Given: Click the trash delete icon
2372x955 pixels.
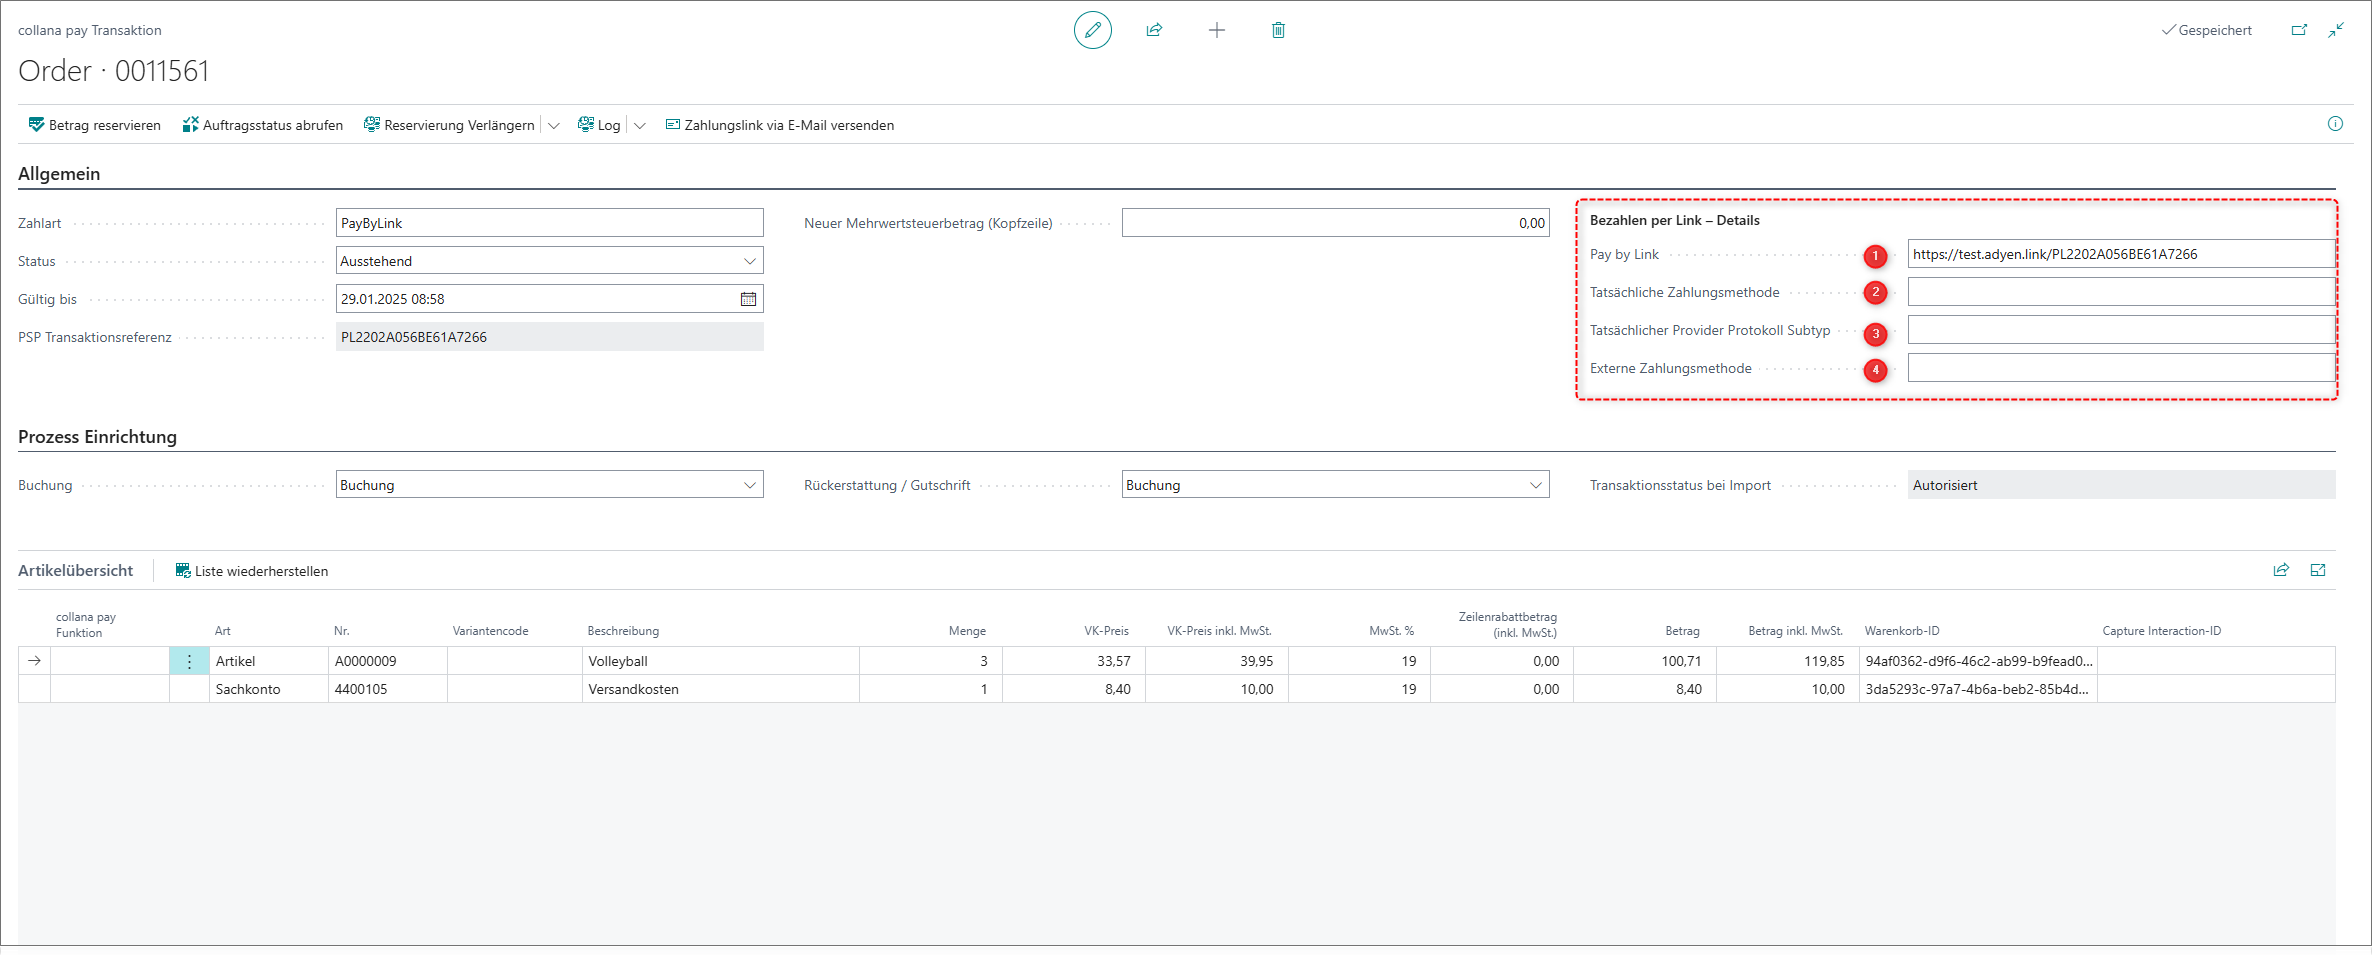Looking at the screenshot, I should (1278, 30).
